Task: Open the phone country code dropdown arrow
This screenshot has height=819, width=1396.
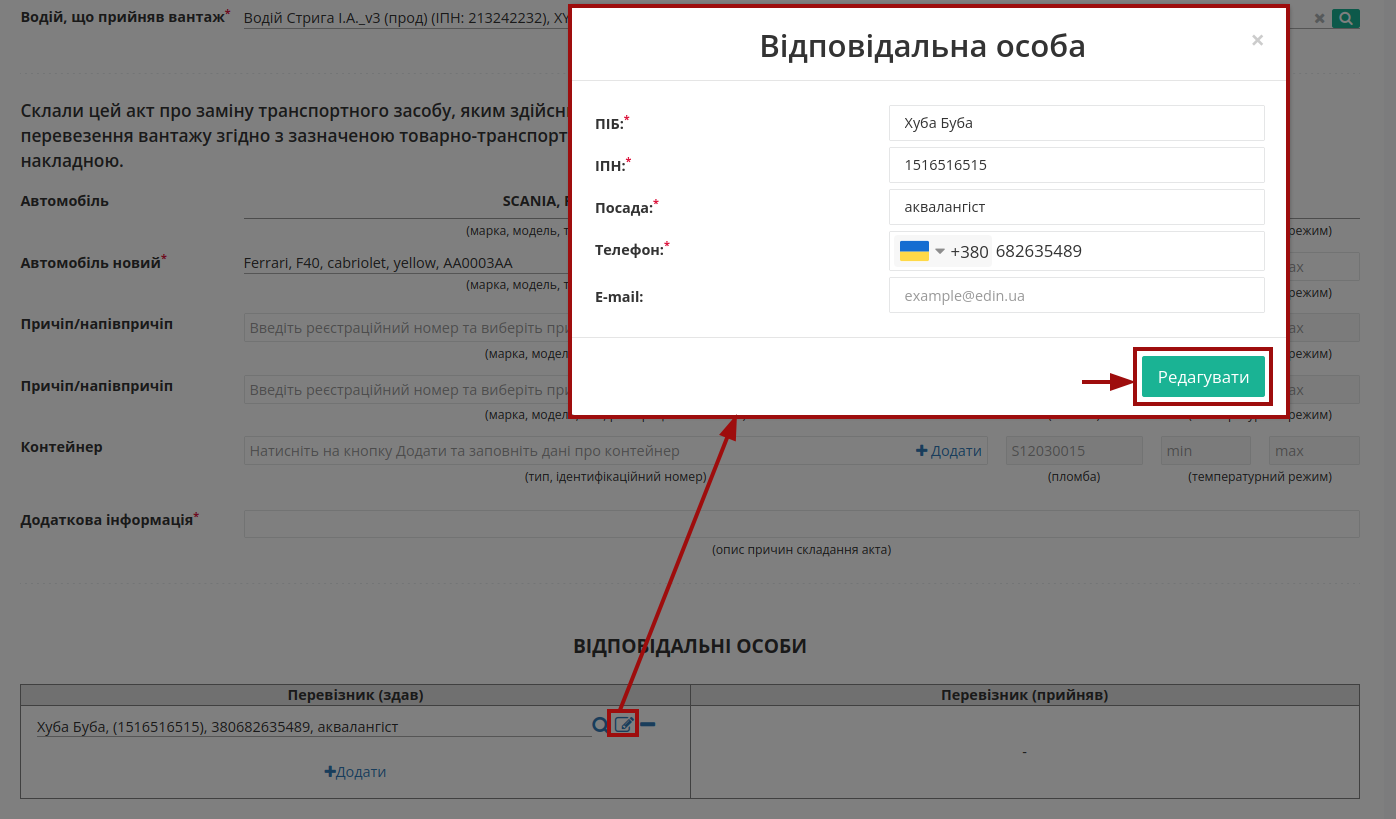Action: 940,251
